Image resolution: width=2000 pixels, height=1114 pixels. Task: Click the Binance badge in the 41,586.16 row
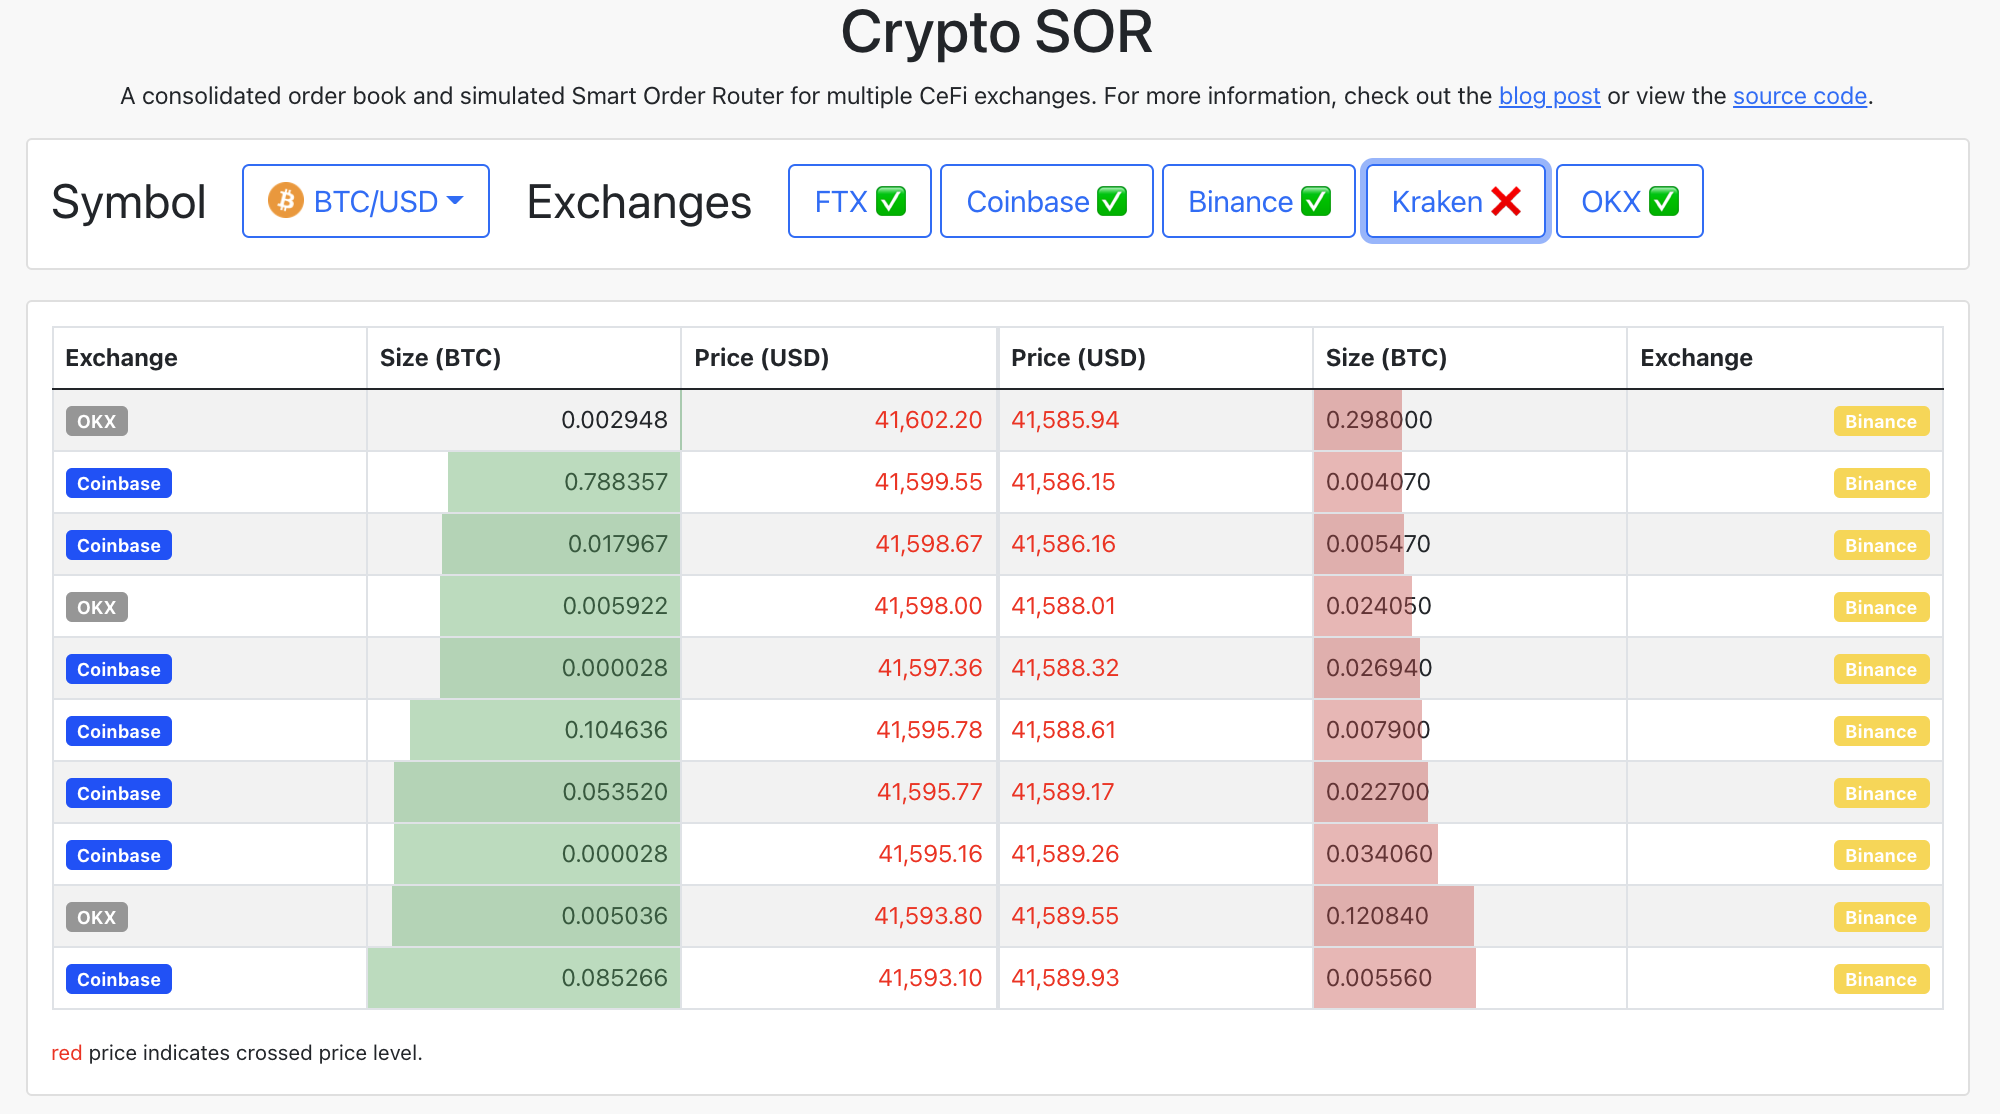[1881, 545]
